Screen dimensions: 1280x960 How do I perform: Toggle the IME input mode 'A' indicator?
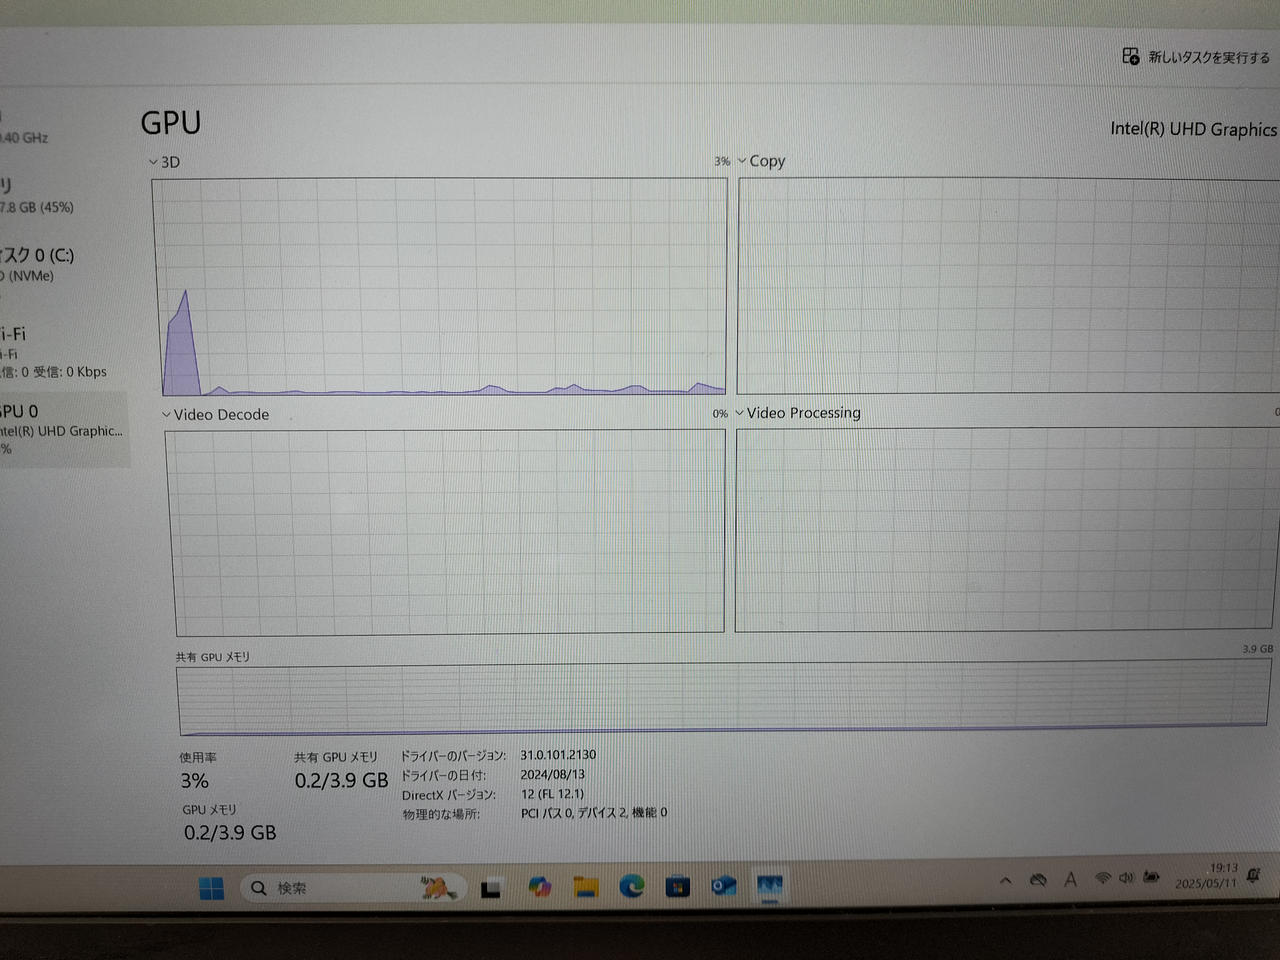(1070, 879)
